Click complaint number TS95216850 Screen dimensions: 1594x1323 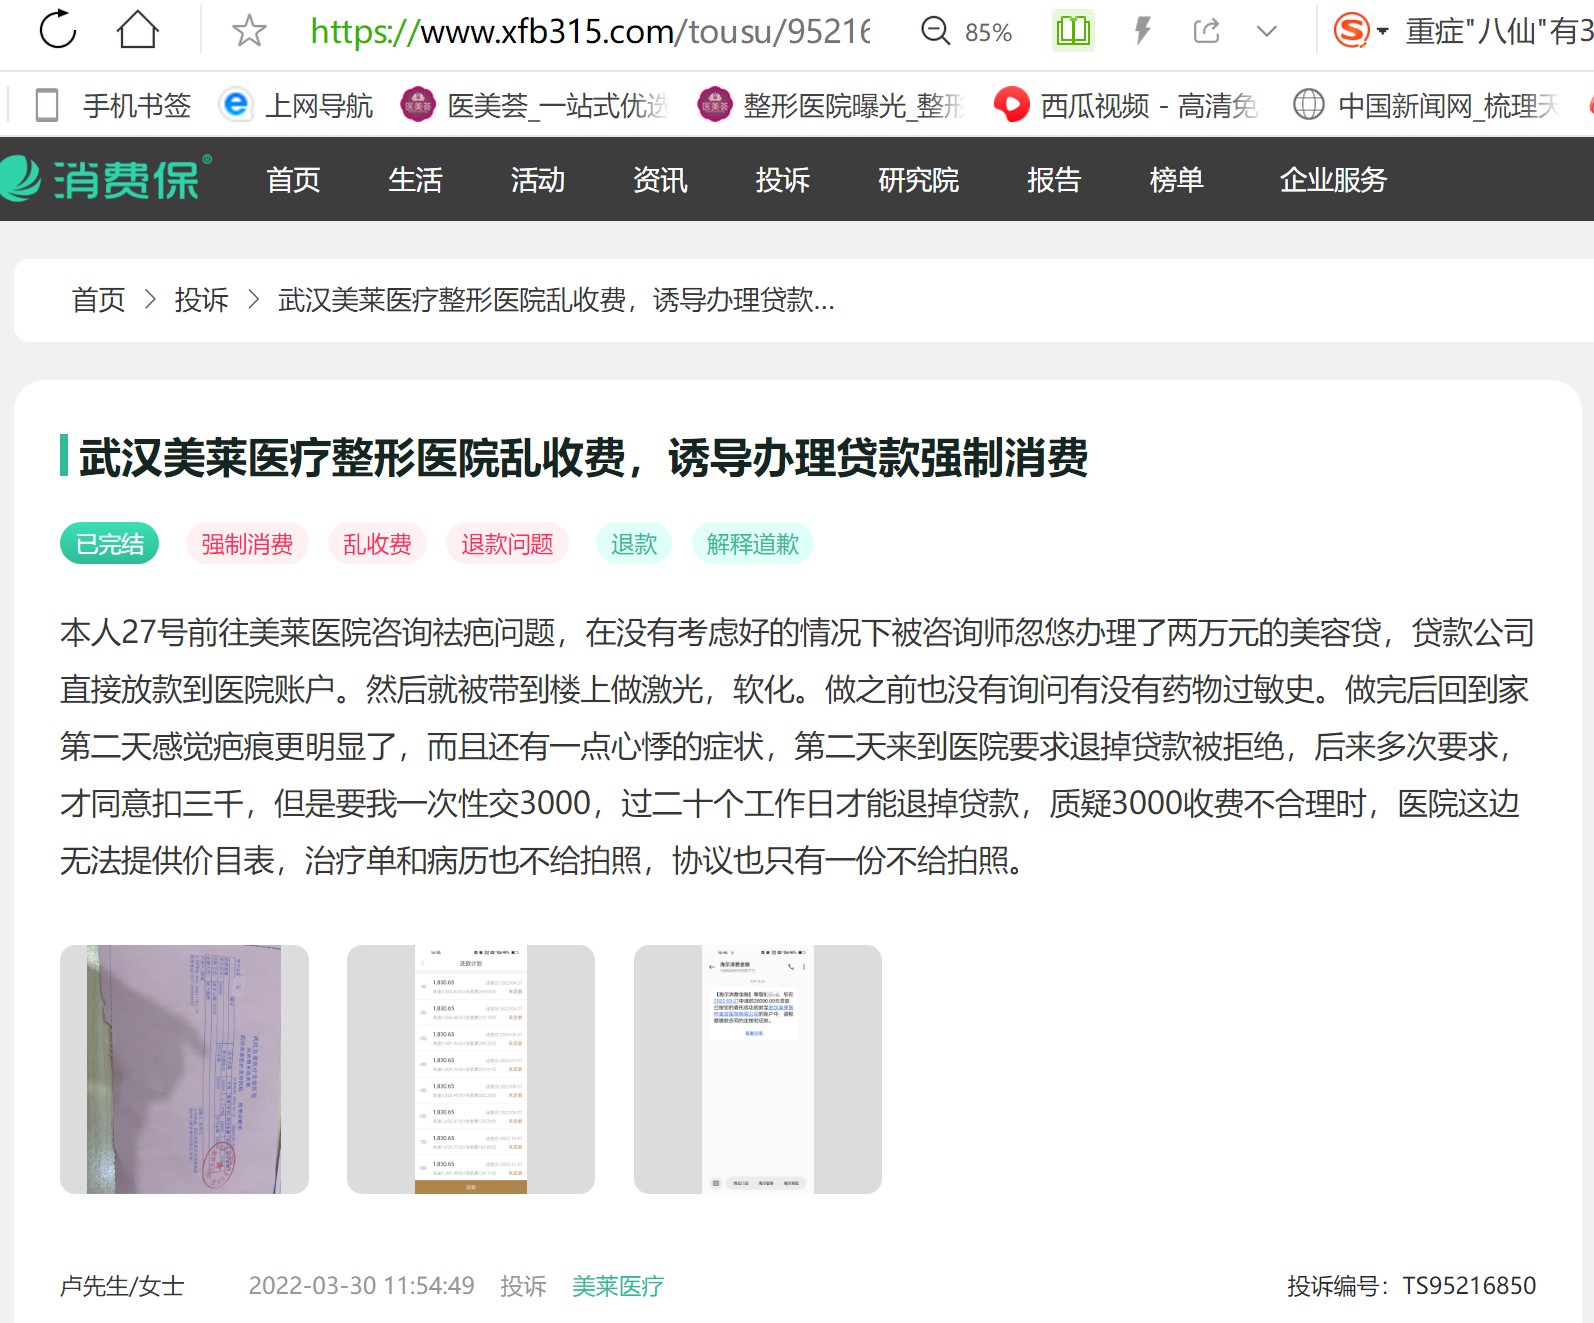(1469, 1286)
